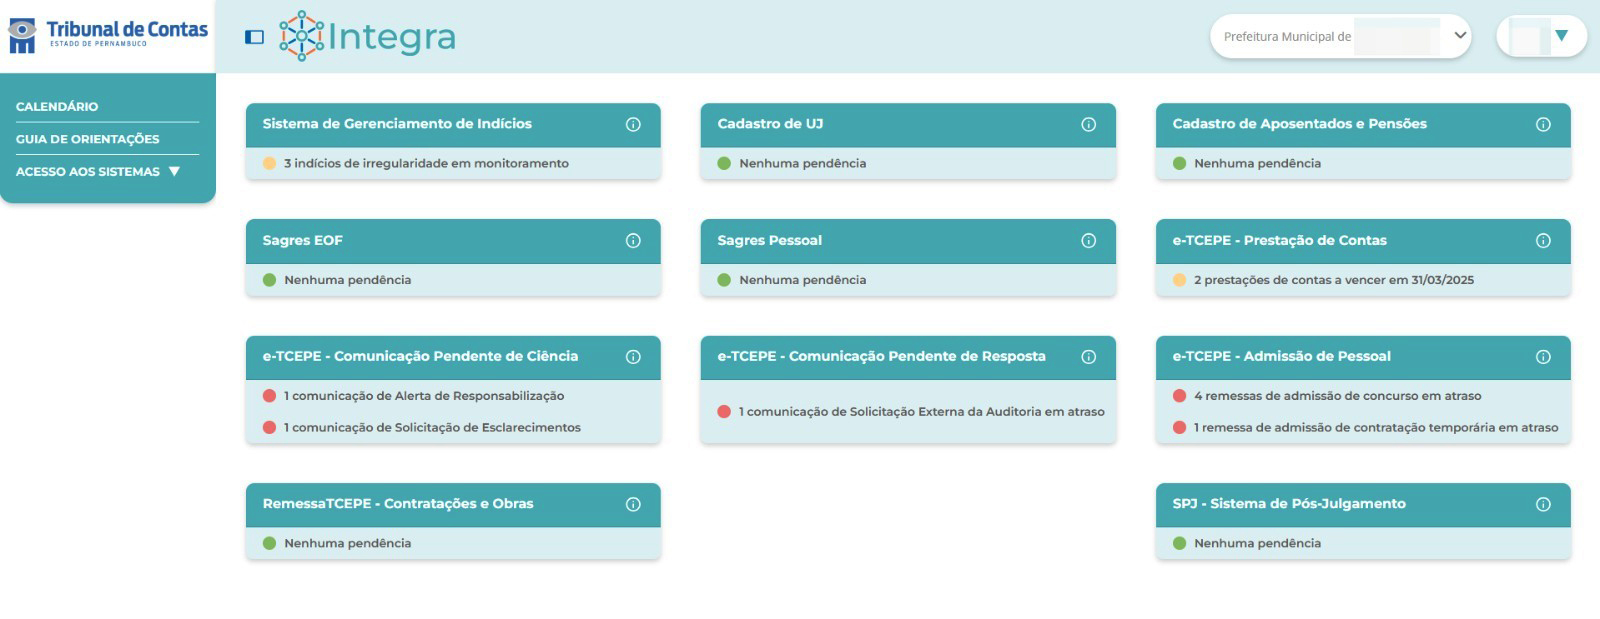Open the Sagres Pessoal card header
This screenshot has height=619, width=1600.
908,241
